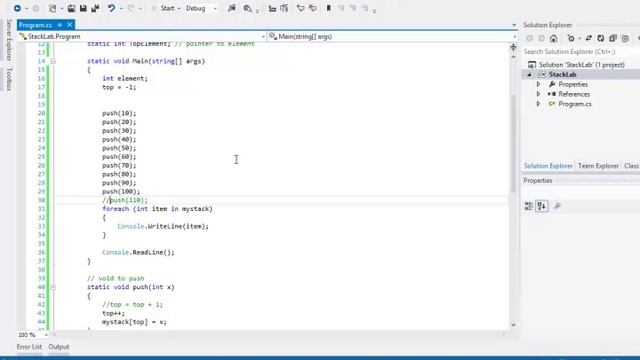Collapse the Main method outline at line 14

(x=53, y=61)
